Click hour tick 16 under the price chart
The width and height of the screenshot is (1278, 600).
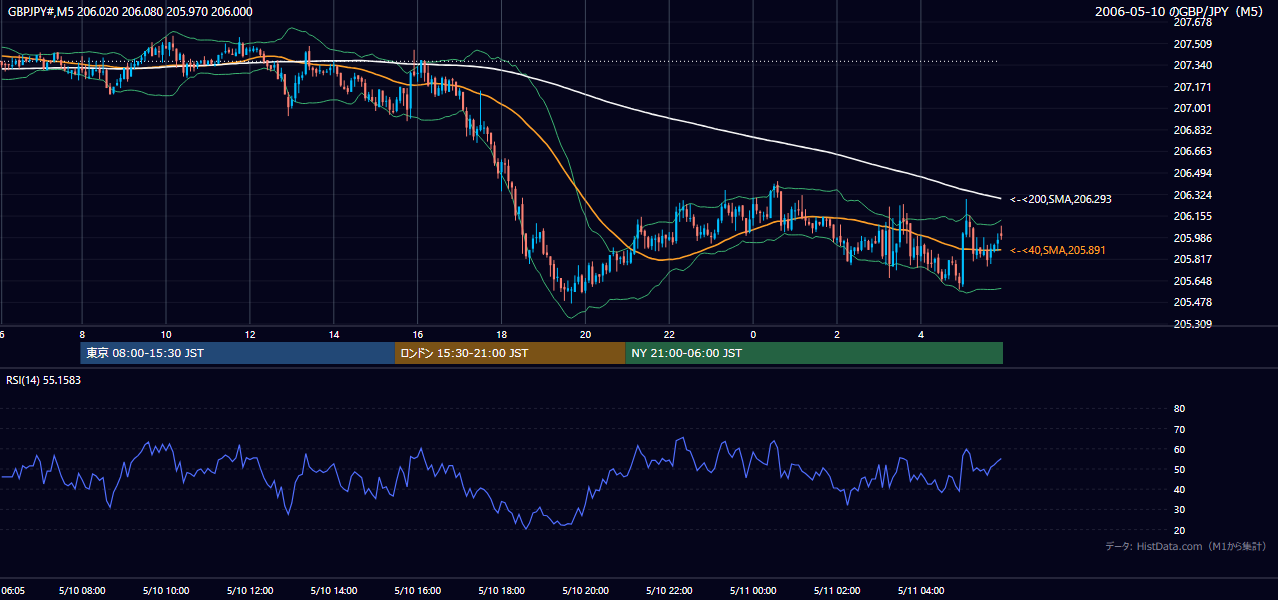coord(418,334)
